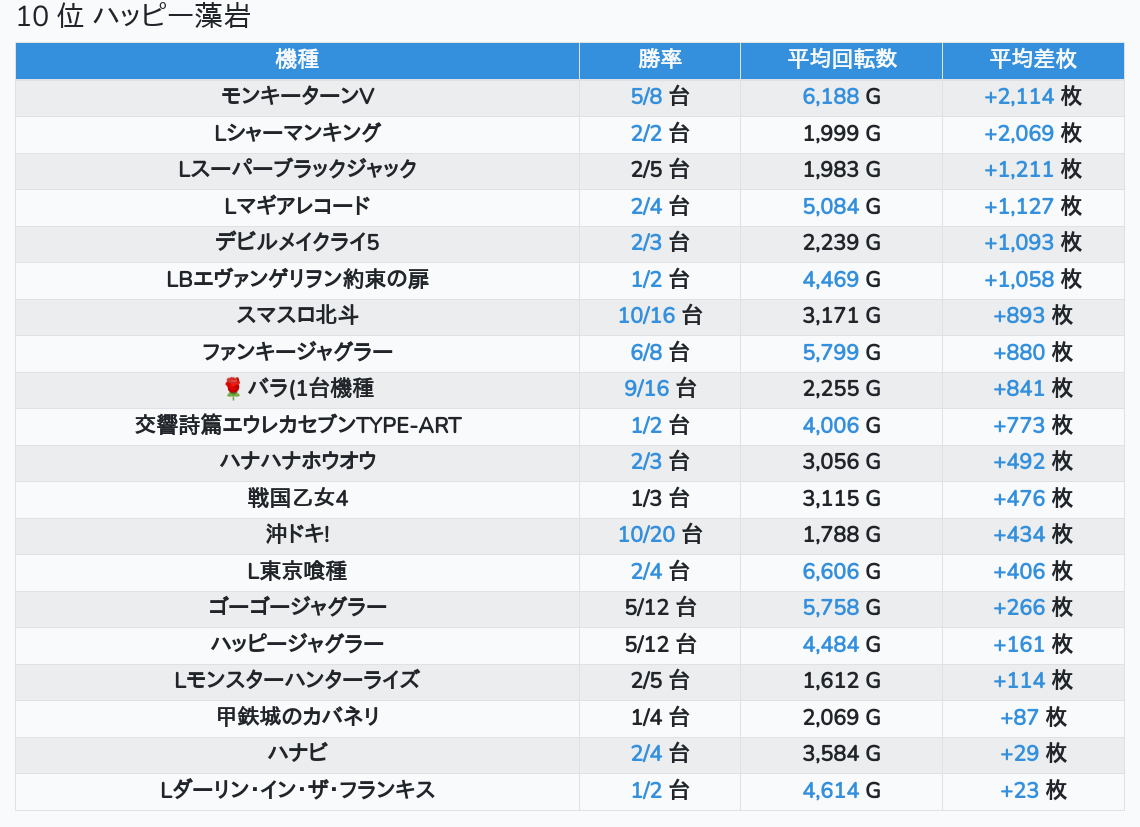The height and width of the screenshot is (827, 1140).
Task: Click the ゴーゴージャグラー machine name
Action: click(297, 607)
